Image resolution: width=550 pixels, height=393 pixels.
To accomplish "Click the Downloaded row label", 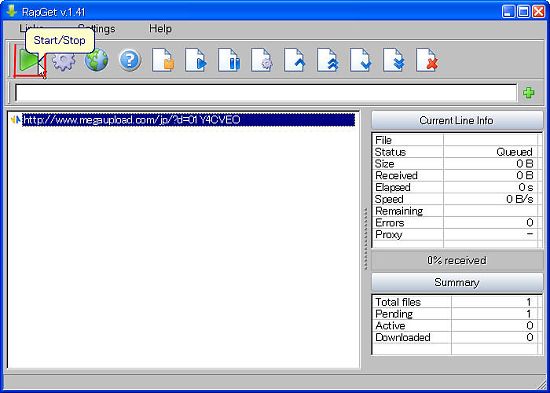I will pyautogui.click(x=403, y=337).
